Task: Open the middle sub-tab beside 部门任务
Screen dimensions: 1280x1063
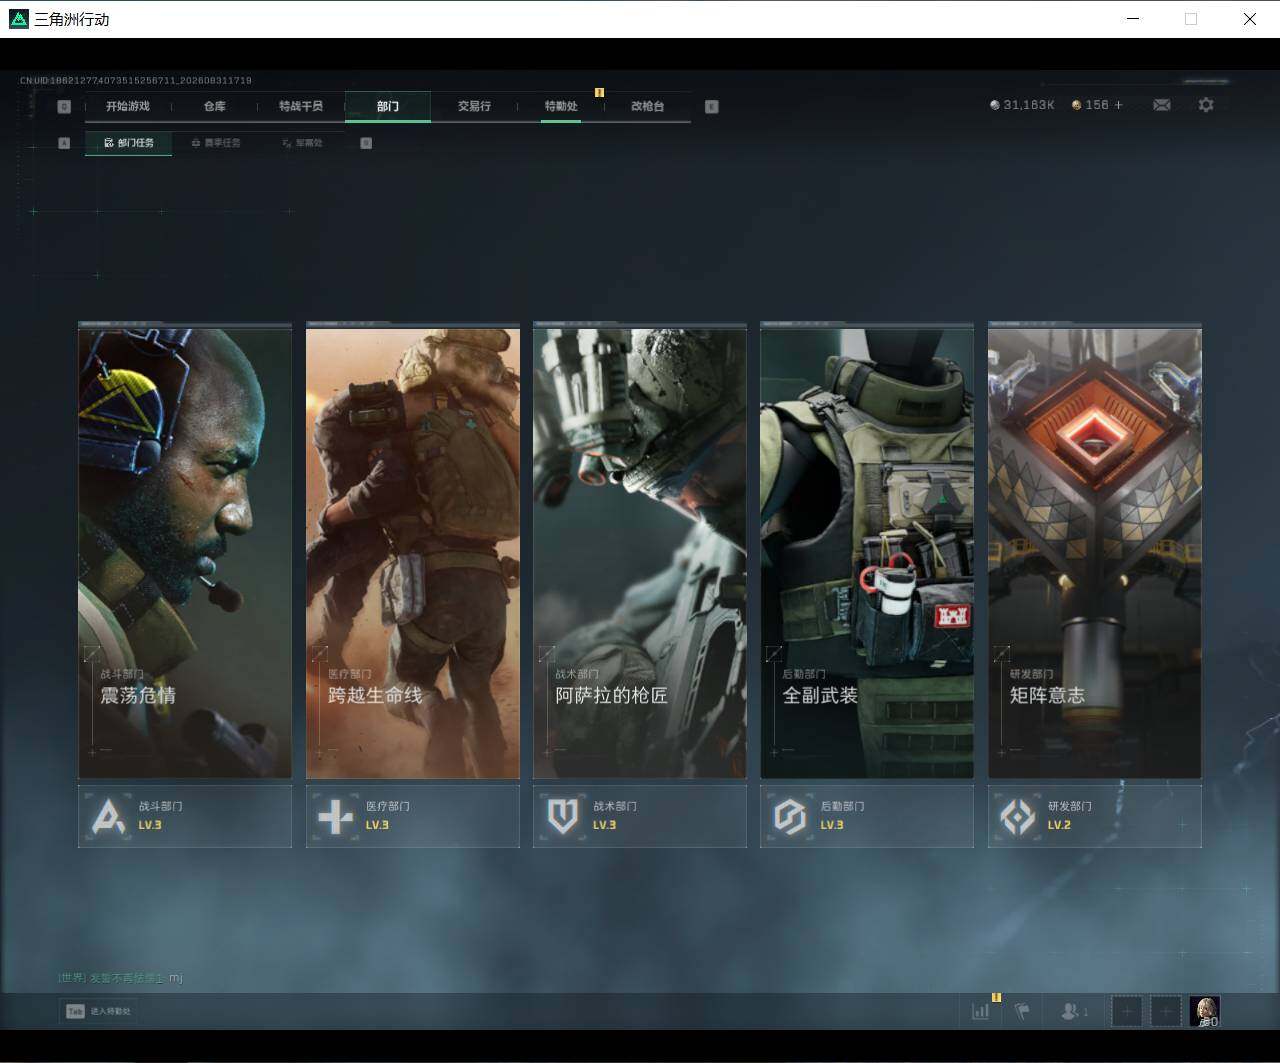Action: (x=216, y=143)
